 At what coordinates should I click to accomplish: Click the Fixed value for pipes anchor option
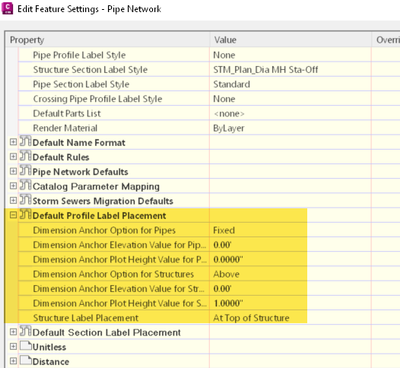[224, 230]
